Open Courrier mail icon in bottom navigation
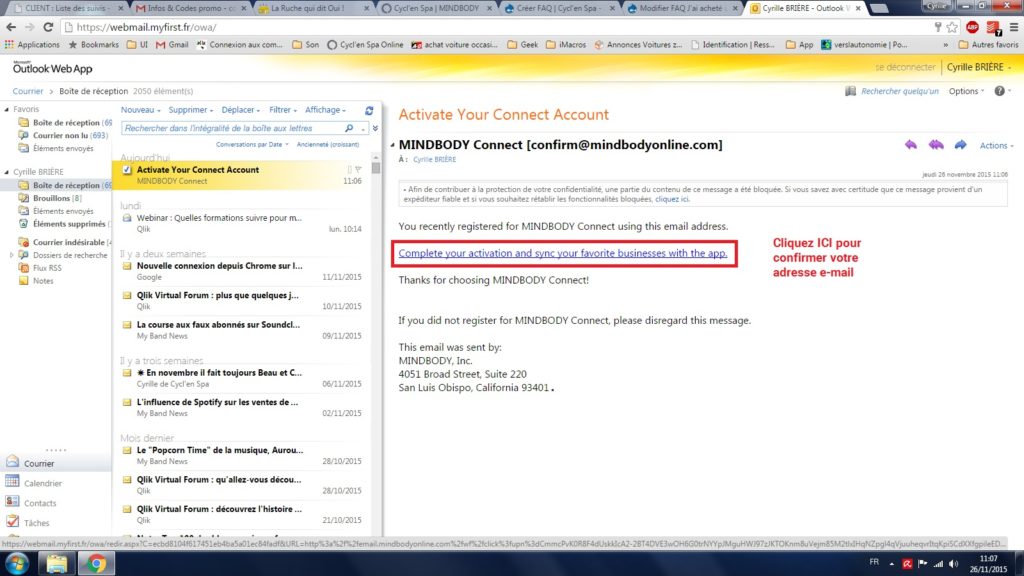Image resolution: width=1024 pixels, height=576 pixels. coord(12,462)
